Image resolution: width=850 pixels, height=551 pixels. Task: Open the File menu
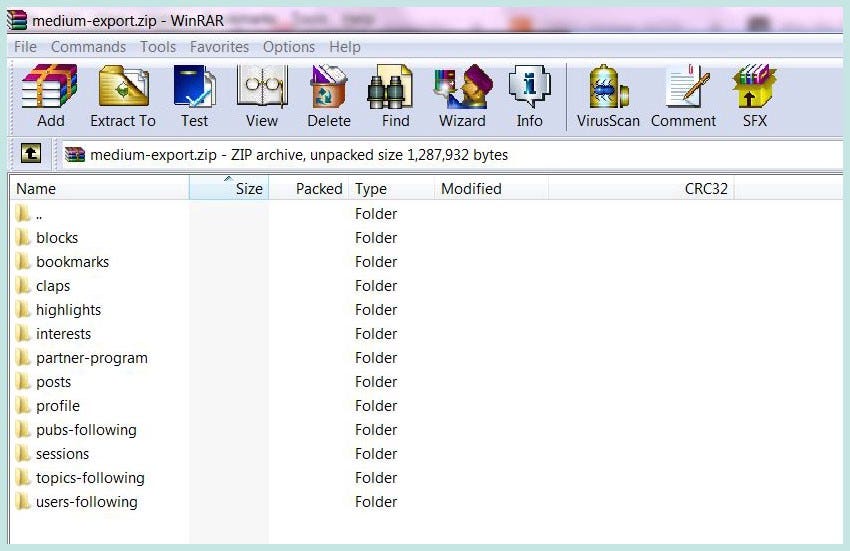(x=25, y=47)
